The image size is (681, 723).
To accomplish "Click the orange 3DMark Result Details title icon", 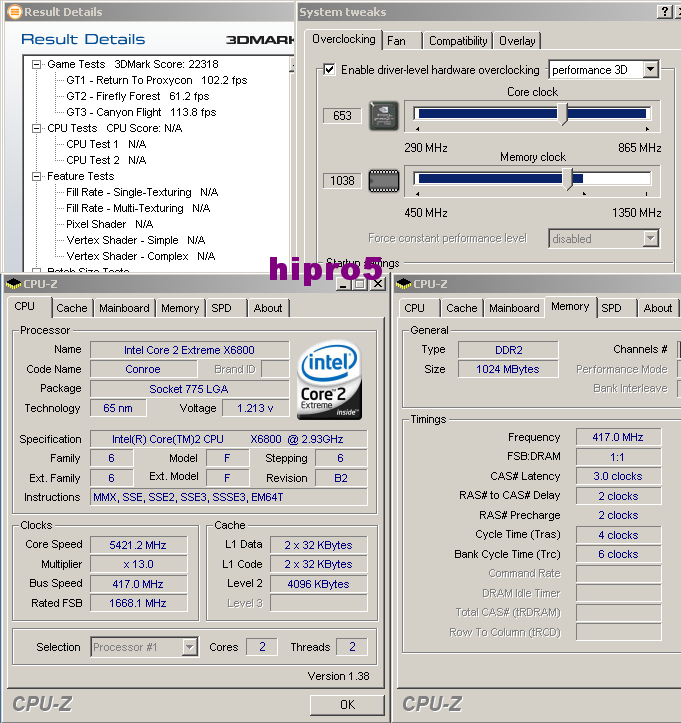I will 15,12.
